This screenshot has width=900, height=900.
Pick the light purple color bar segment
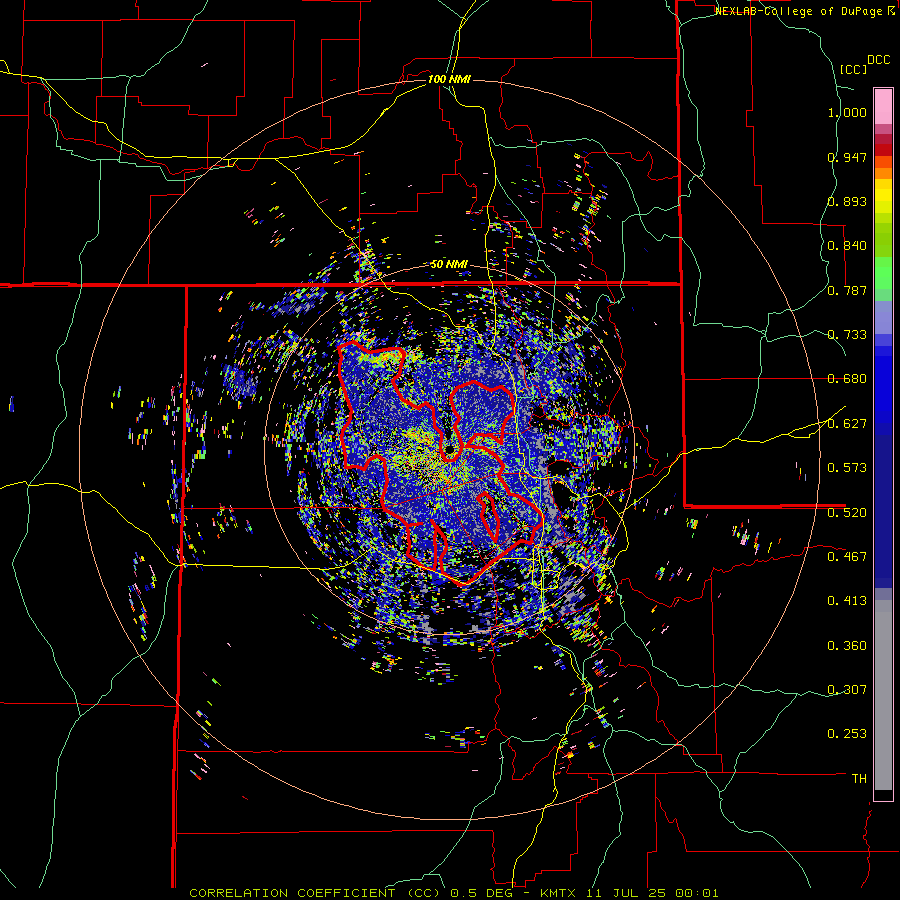pos(883,317)
